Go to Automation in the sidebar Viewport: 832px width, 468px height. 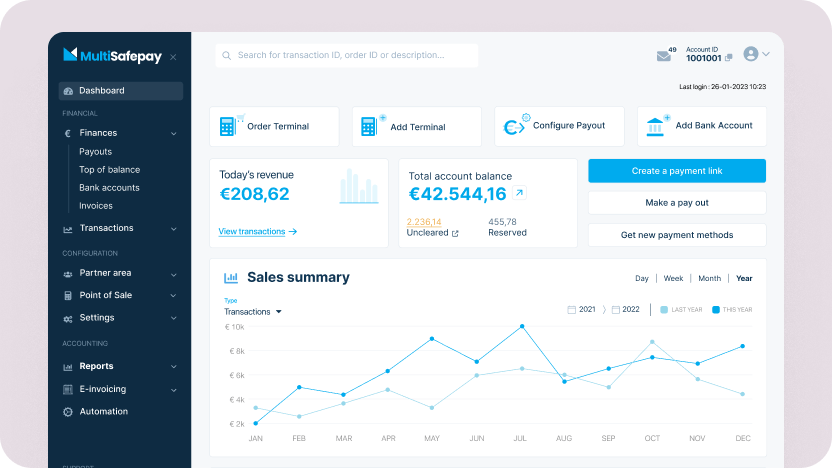[103, 411]
